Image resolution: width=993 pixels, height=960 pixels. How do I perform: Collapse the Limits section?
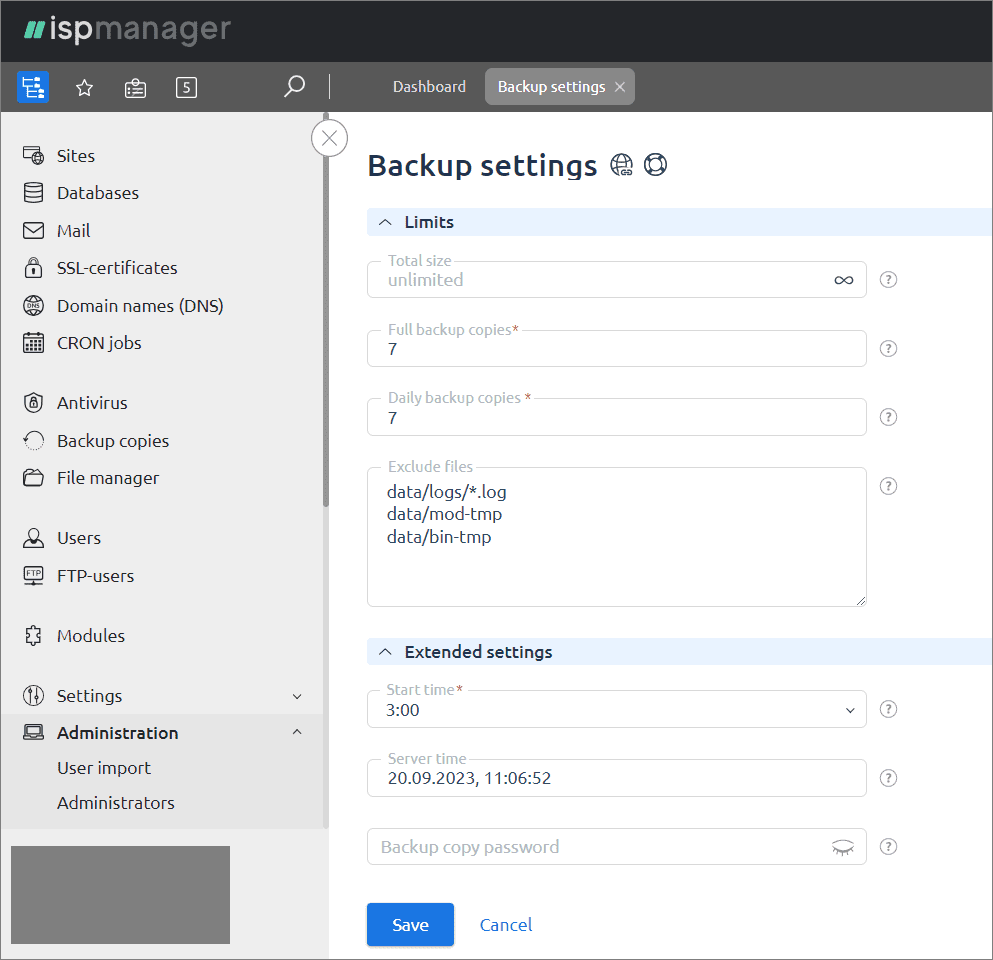[386, 222]
